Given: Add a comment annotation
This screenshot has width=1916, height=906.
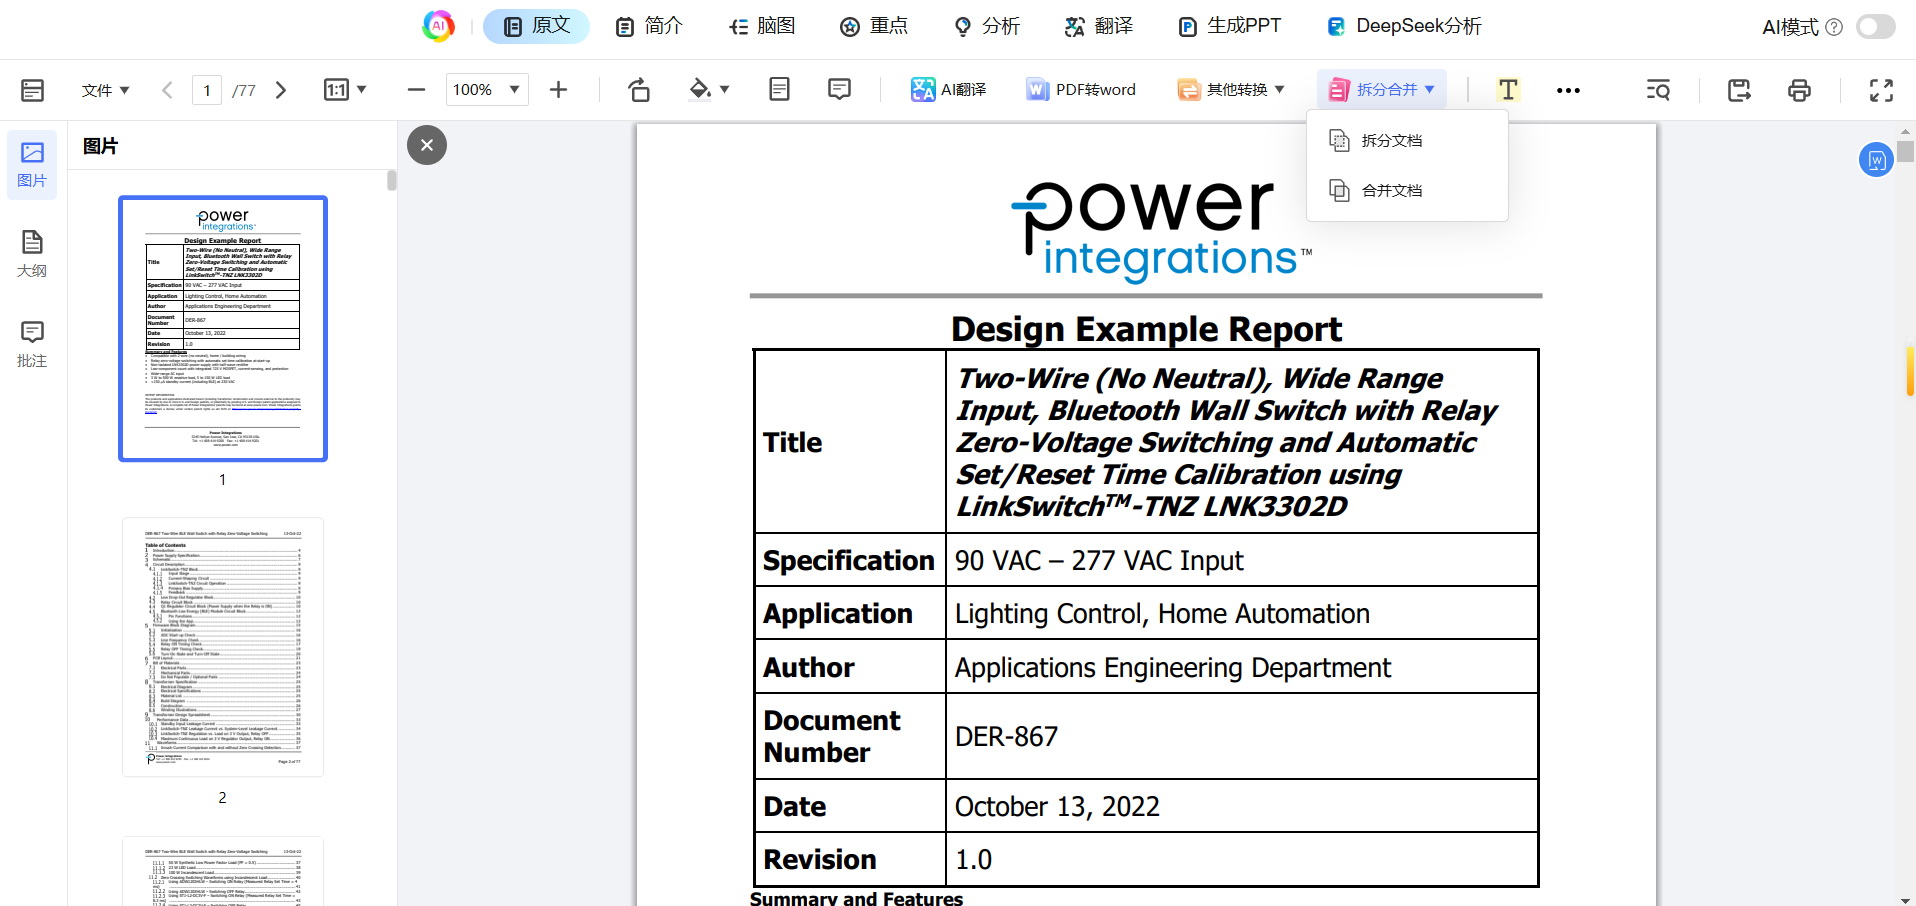Looking at the screenshot, I should [x=839, y=90].
